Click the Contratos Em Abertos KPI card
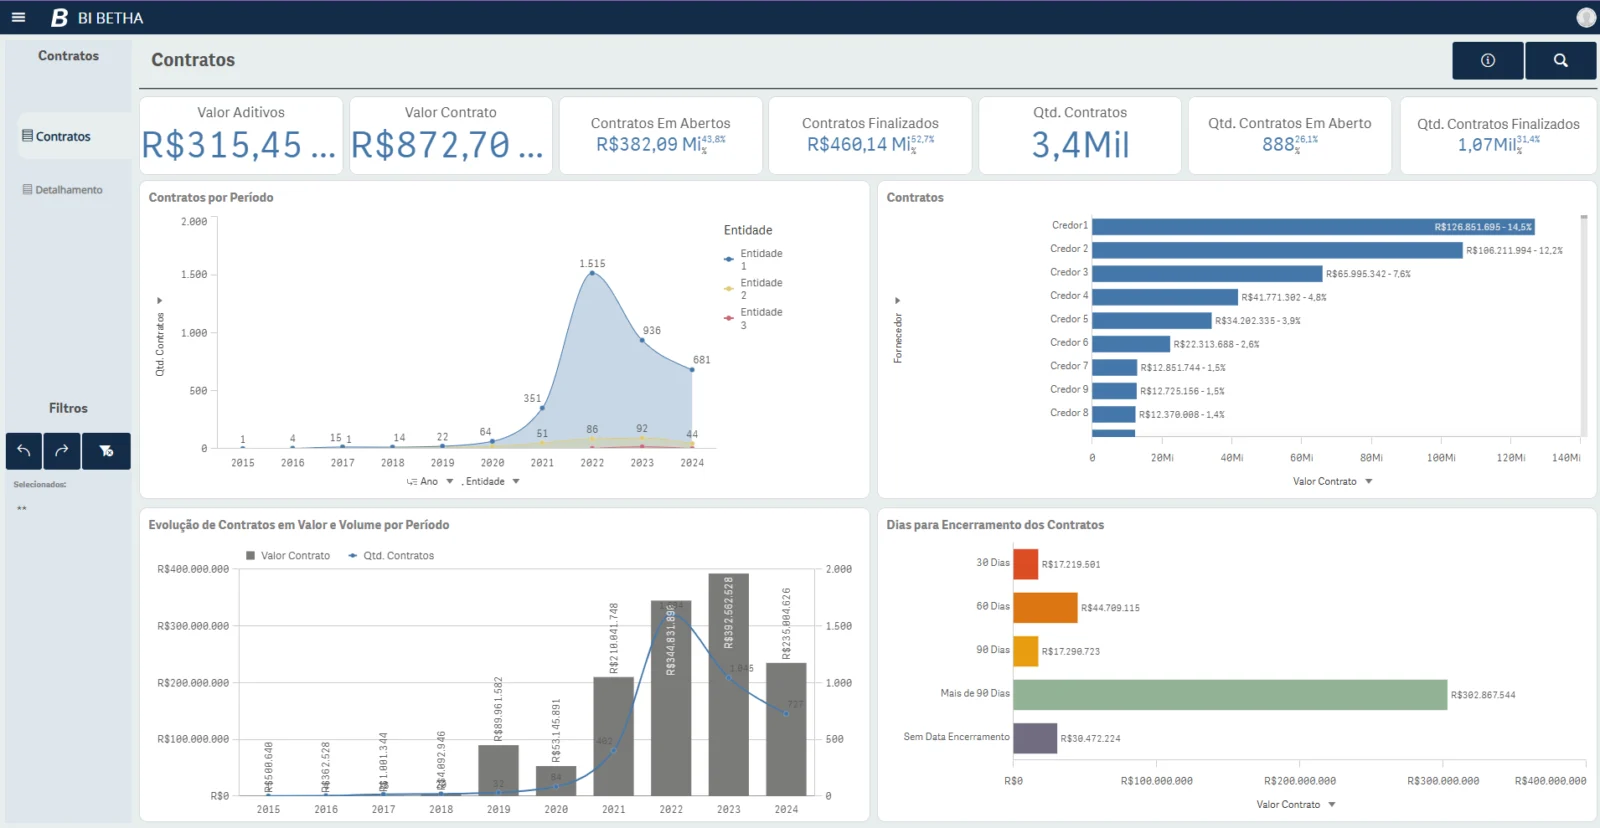This screenshot has height=828, width=1600. (x=660, y=135)
